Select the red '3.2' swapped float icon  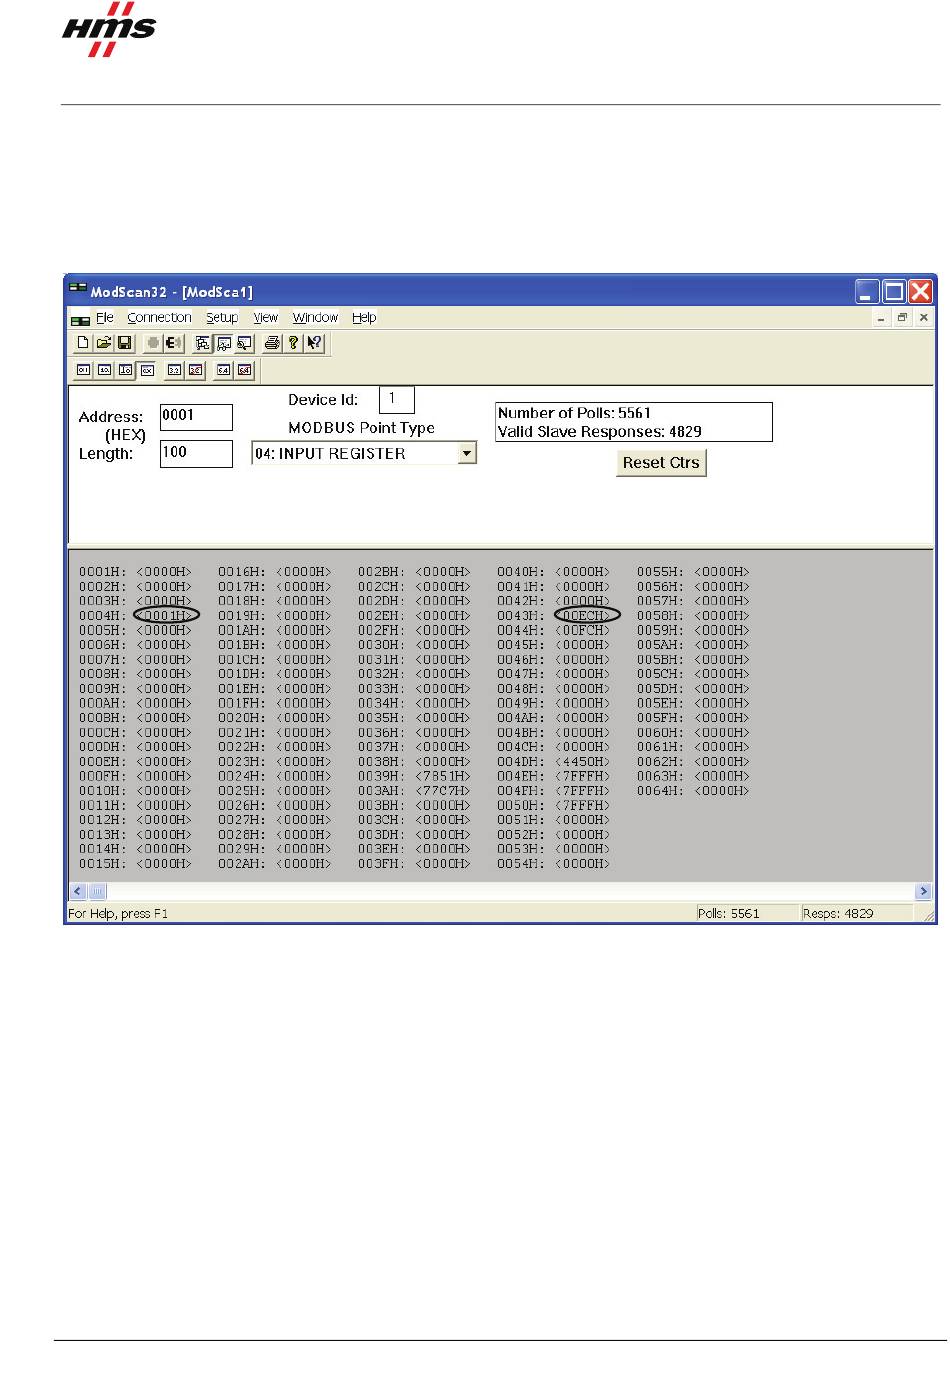(196, 370)
